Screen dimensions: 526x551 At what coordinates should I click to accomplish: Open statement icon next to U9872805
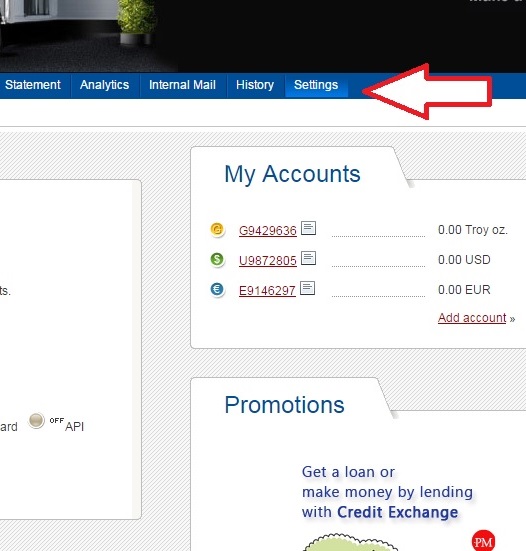click(309, 258)
